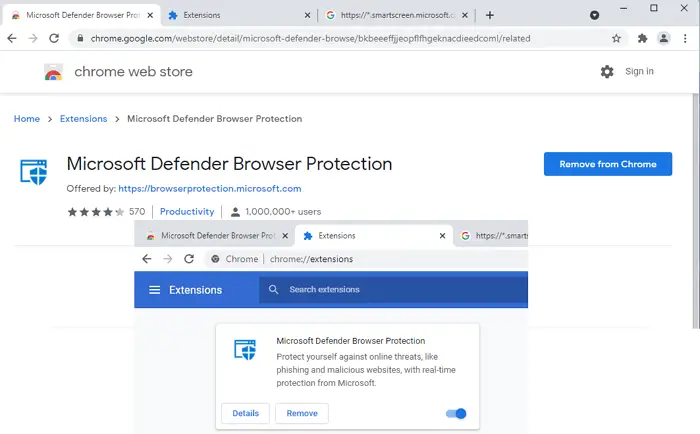Click Remove on the extension card

302,413
